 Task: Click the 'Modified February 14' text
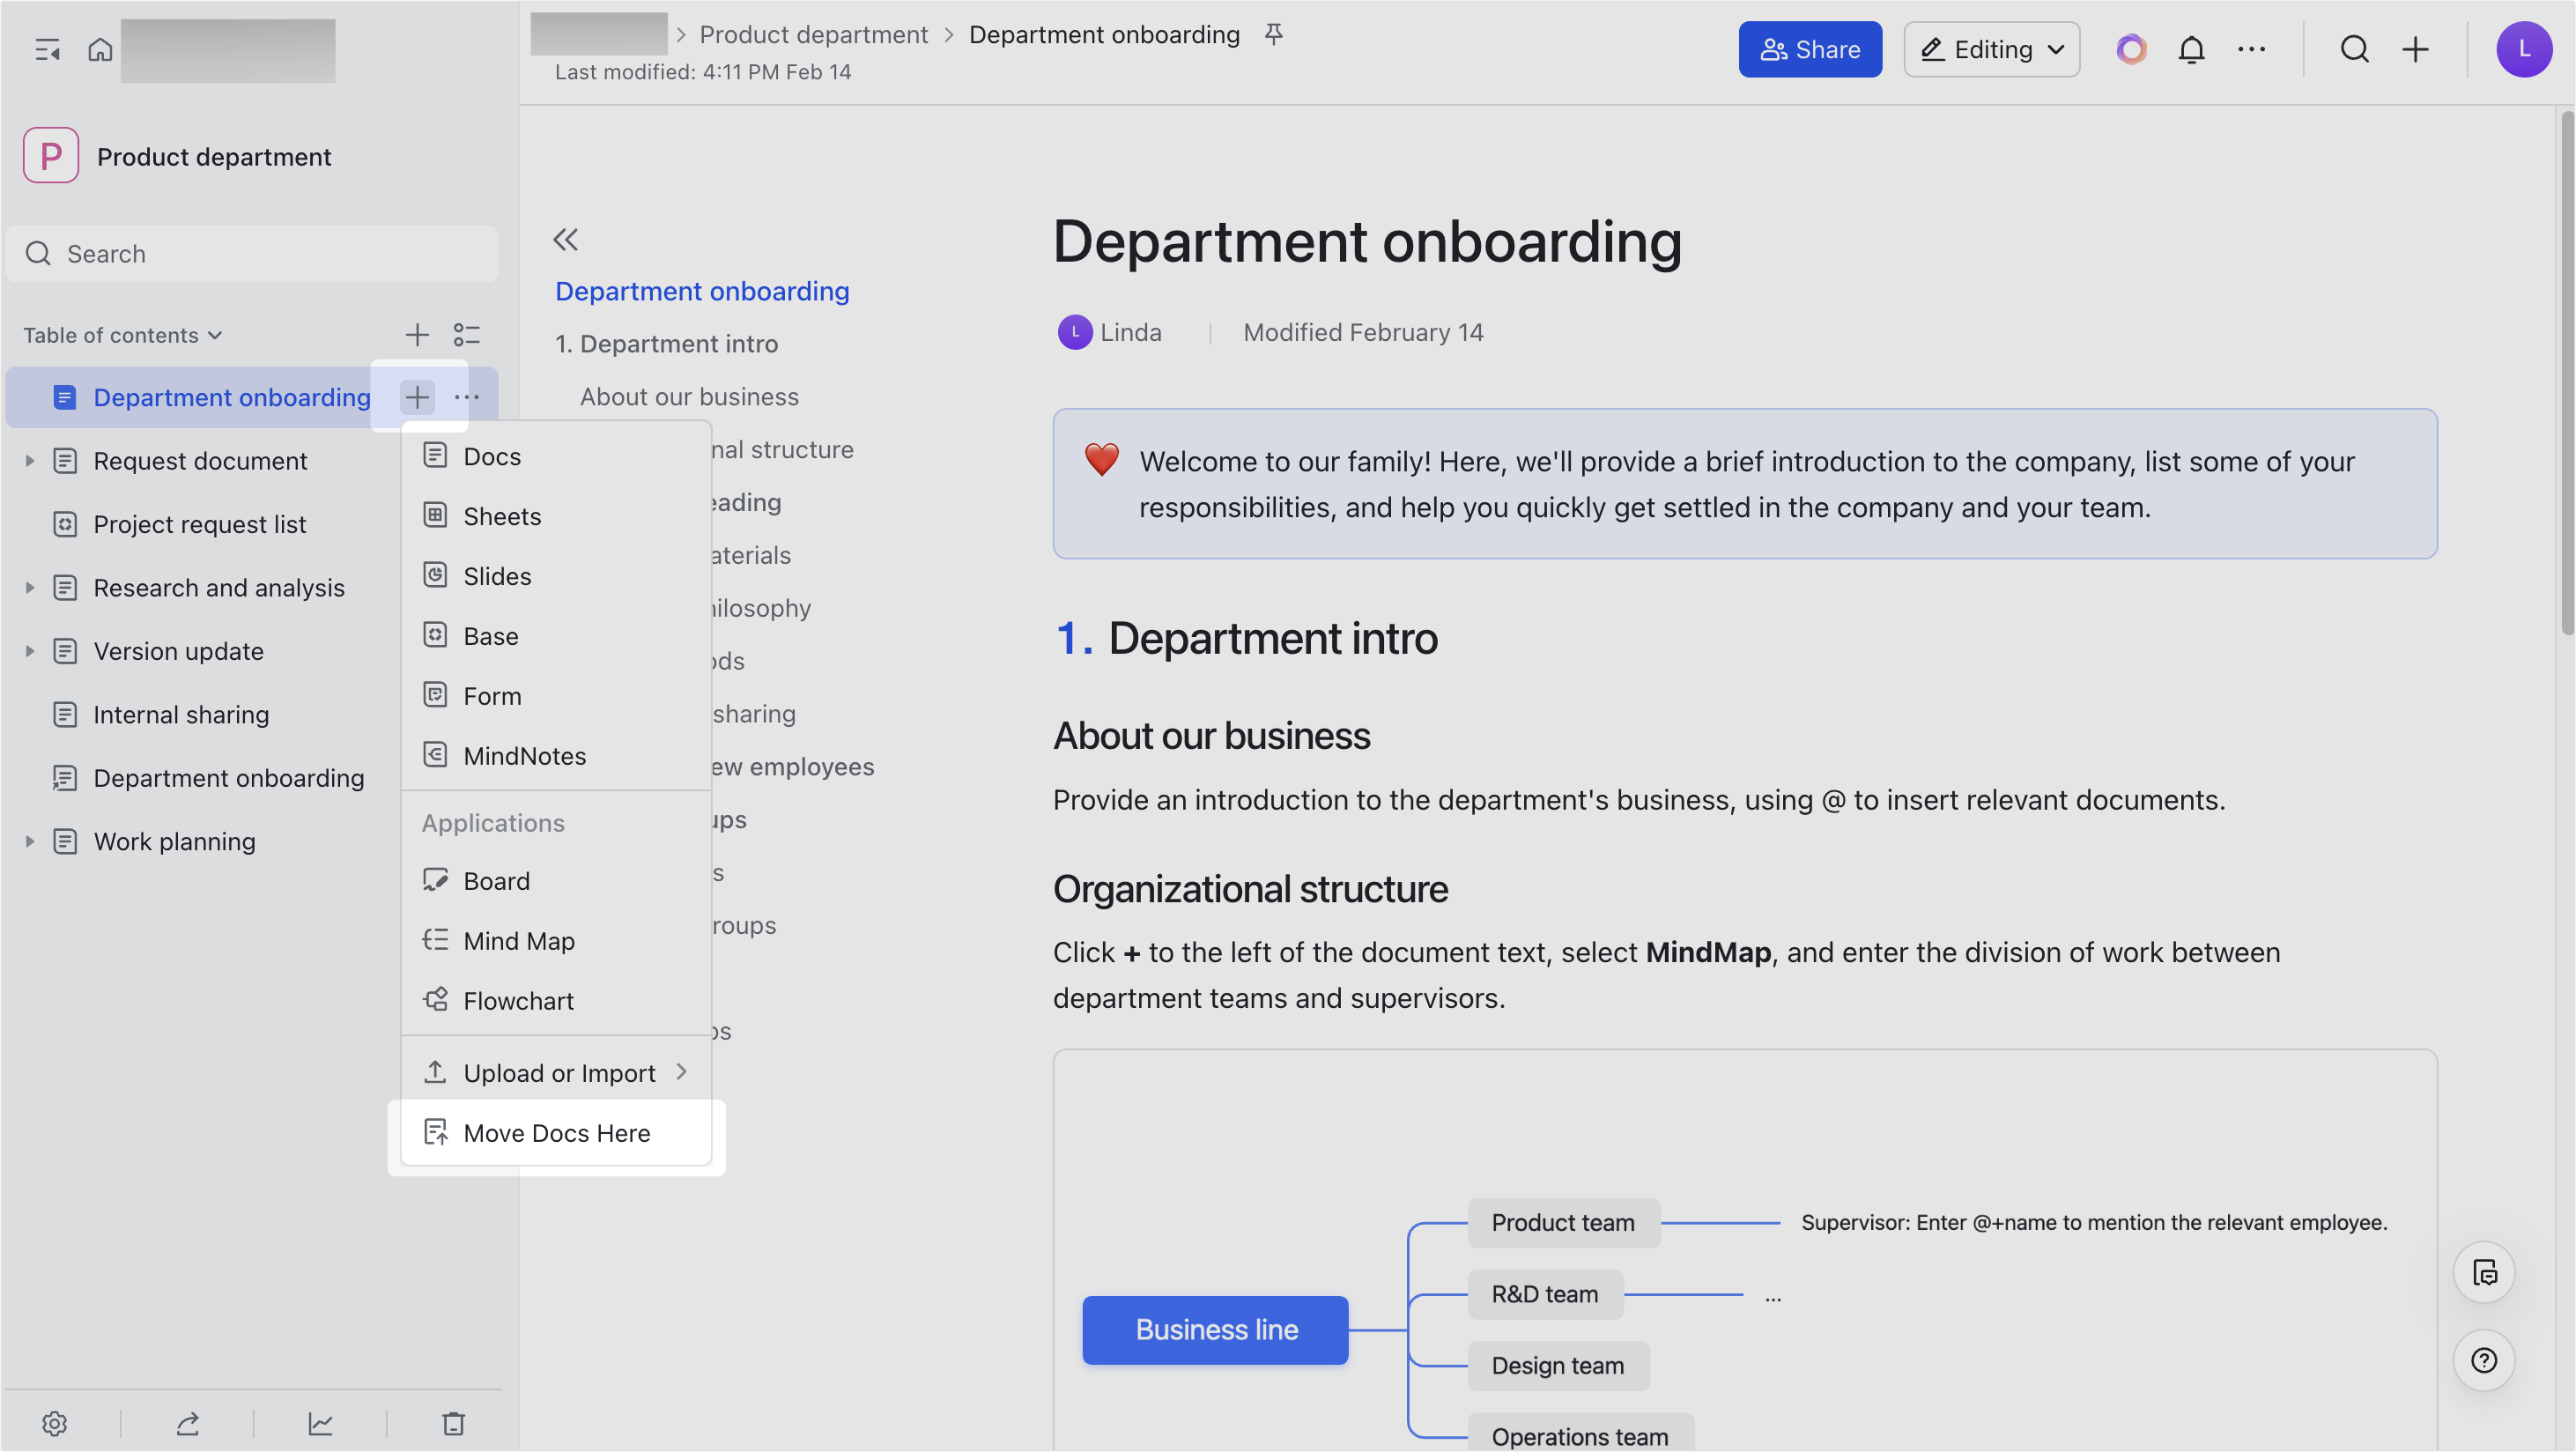coord(1363,333)
